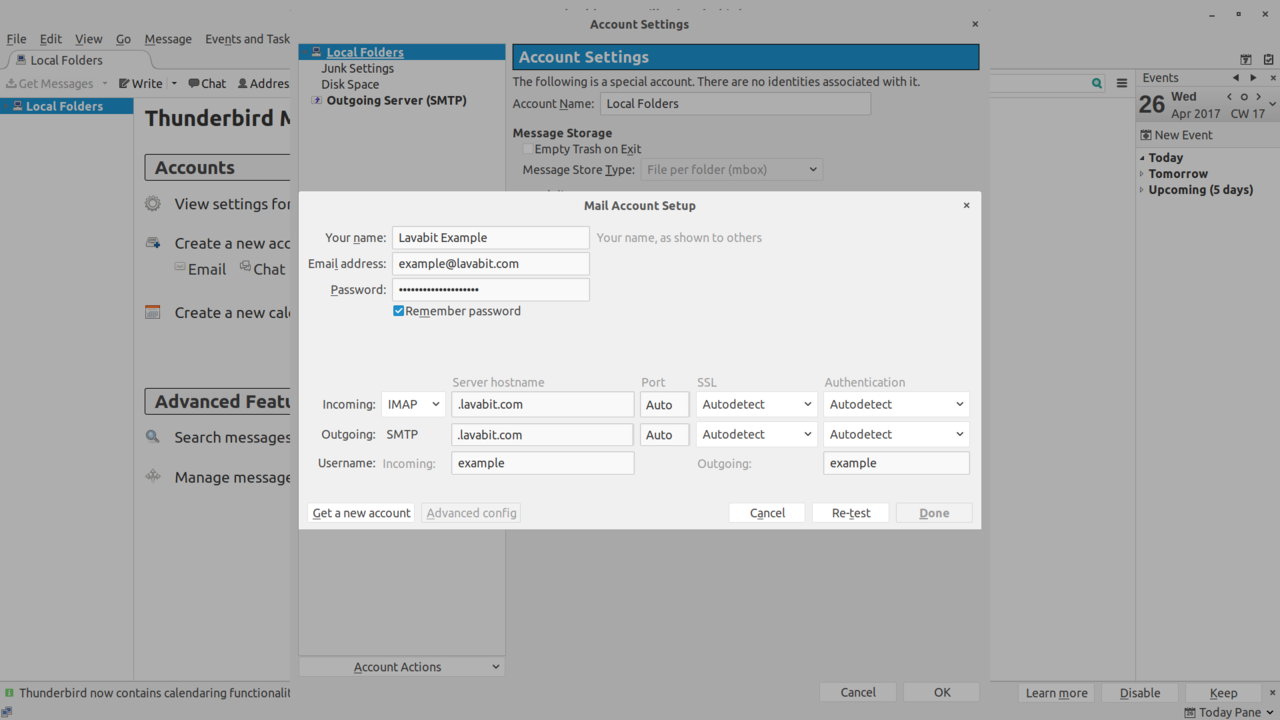
Task: Open the outgoing Authentication dropdown
Action: (896, 434)
